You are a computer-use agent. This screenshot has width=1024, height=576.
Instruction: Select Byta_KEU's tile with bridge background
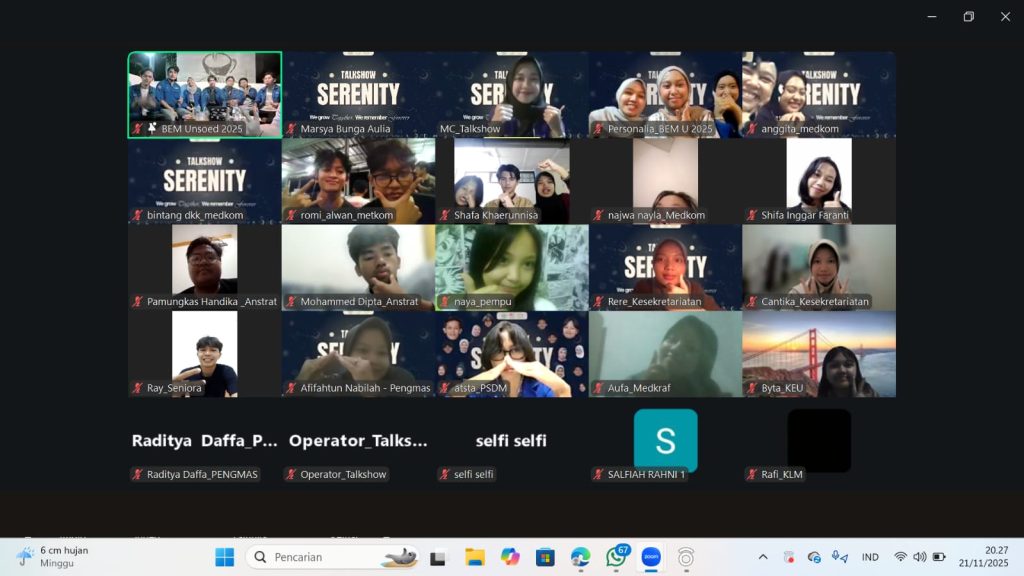tap(819, 354)
